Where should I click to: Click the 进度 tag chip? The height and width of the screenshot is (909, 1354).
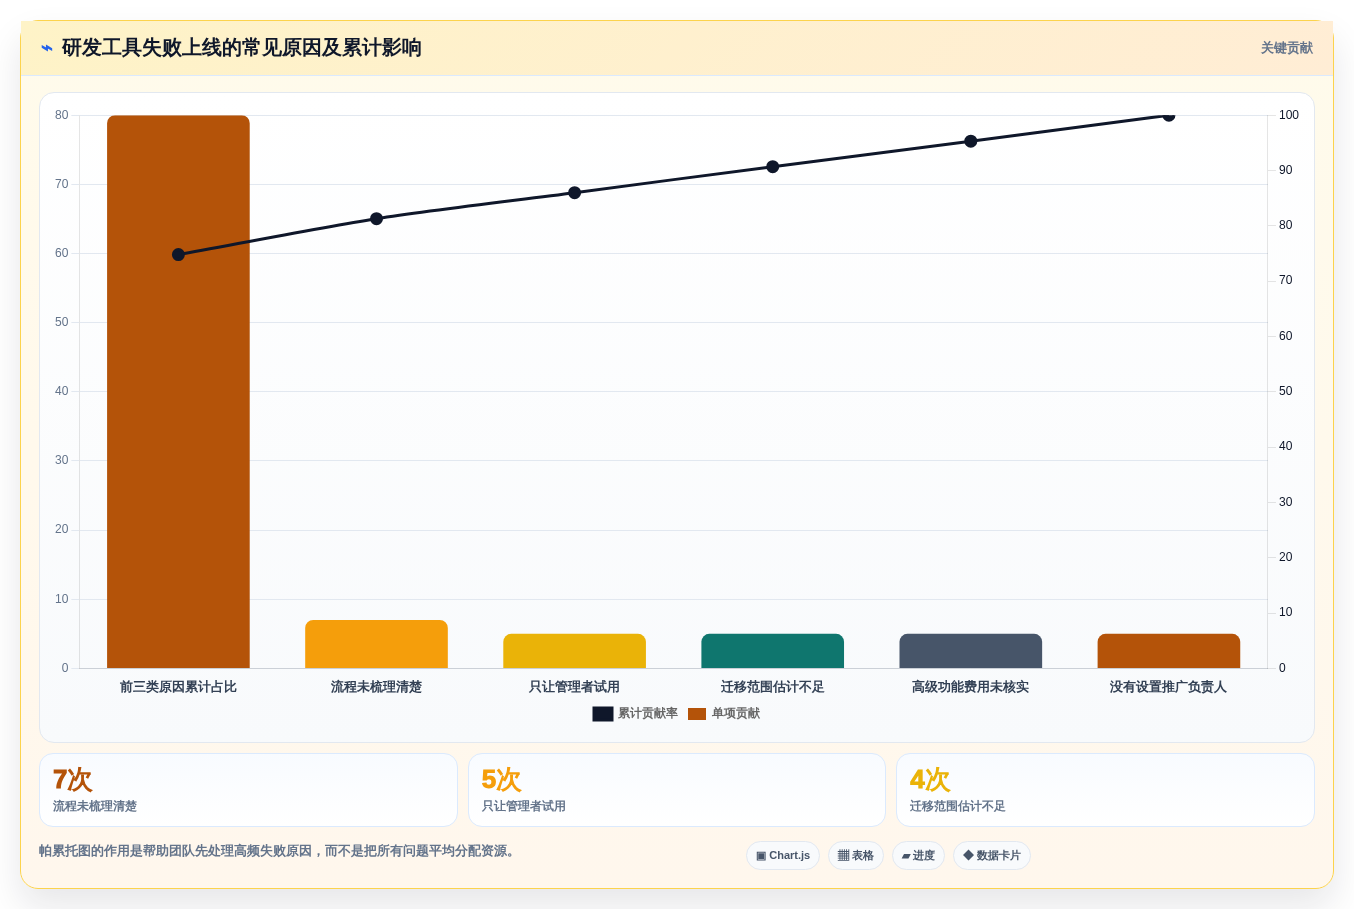point(918,856)
